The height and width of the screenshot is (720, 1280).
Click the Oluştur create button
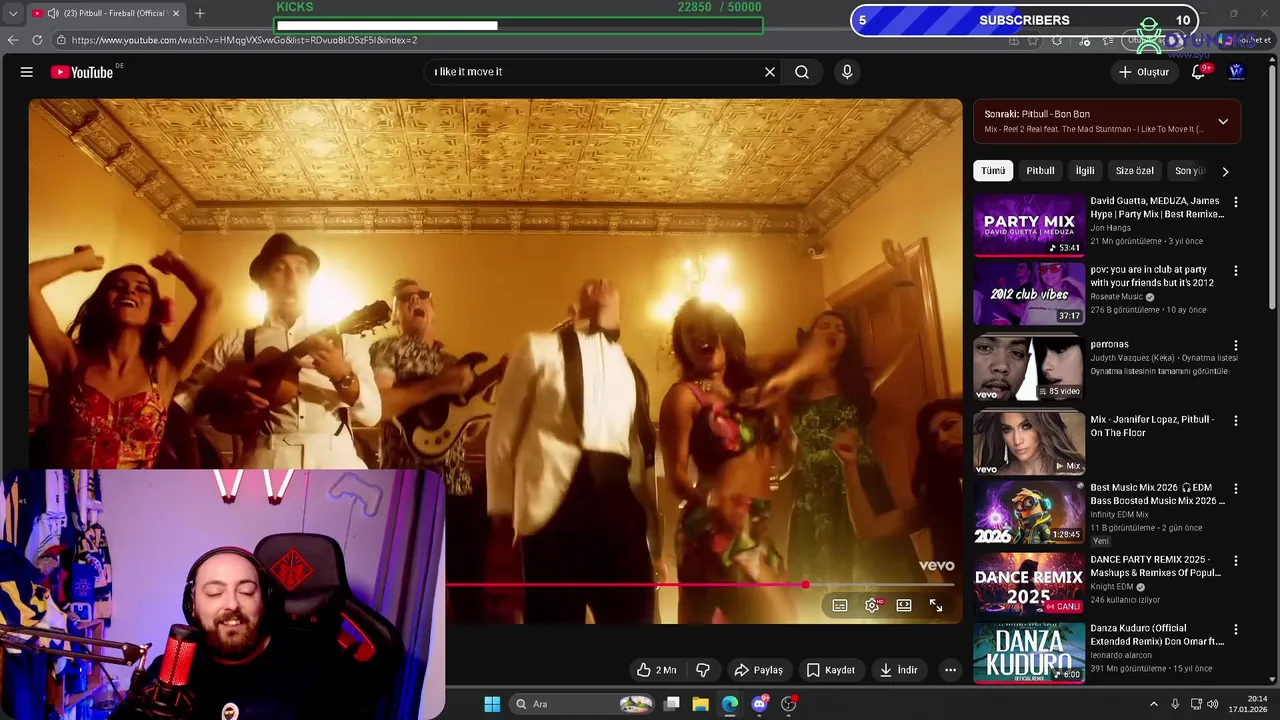pyautogui.click(x=1143, y=72)
